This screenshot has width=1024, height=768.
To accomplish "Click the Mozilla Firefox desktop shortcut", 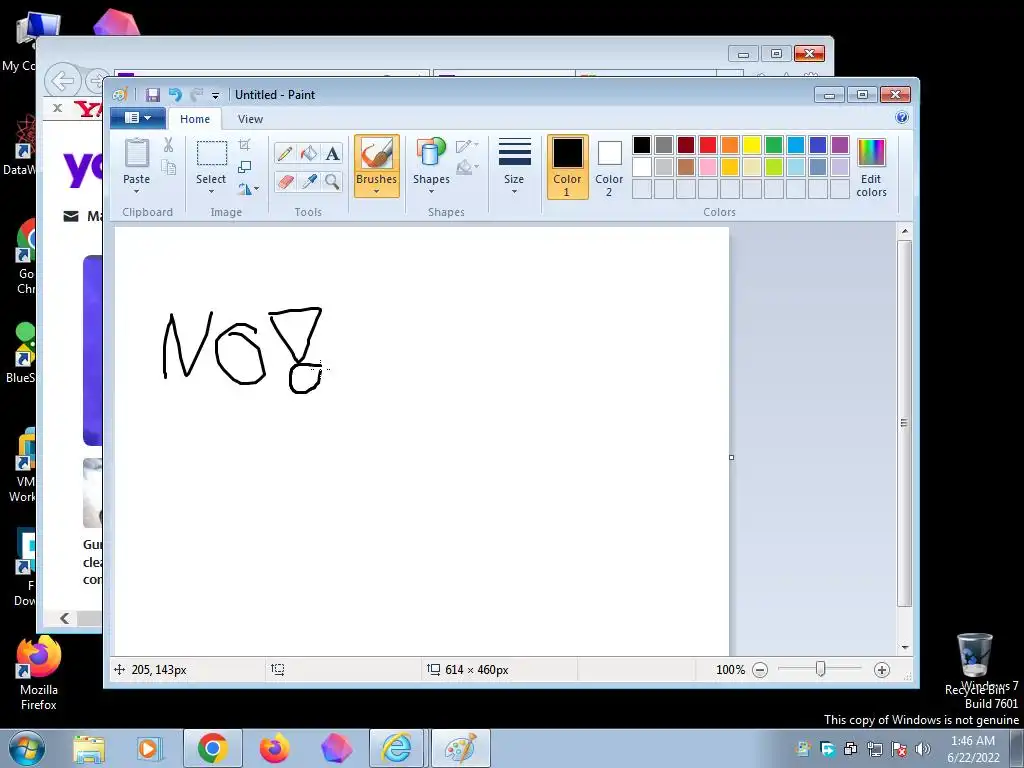I will (x=39, y=674).
